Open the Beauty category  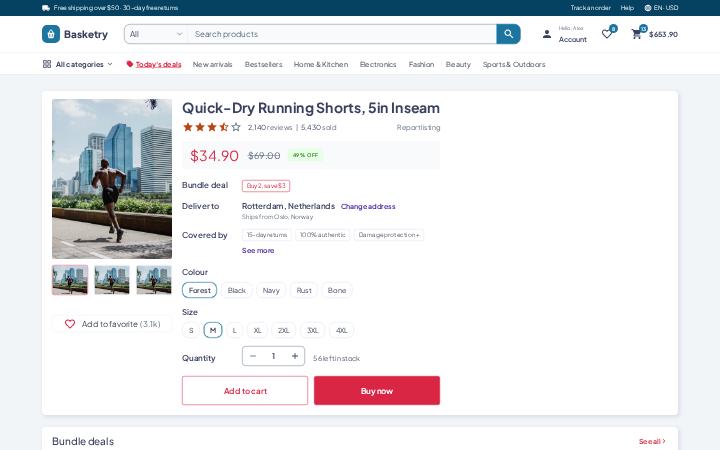coord(458,64)
